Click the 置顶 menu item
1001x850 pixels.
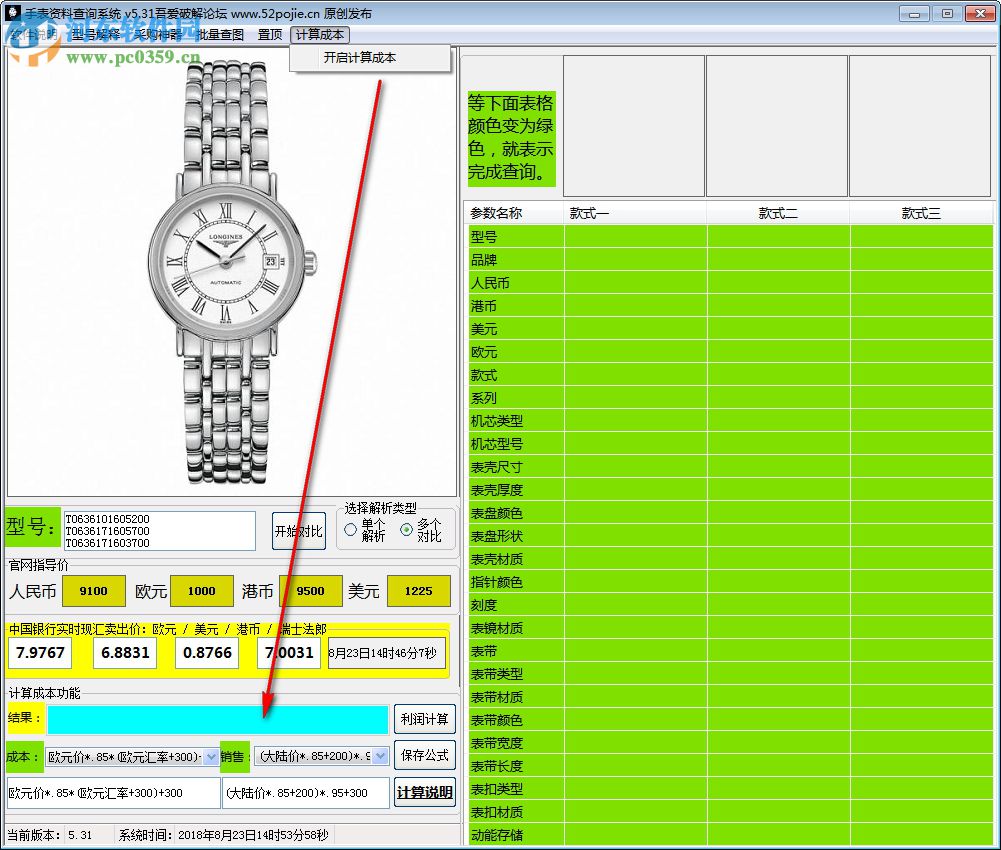[269, 34]
